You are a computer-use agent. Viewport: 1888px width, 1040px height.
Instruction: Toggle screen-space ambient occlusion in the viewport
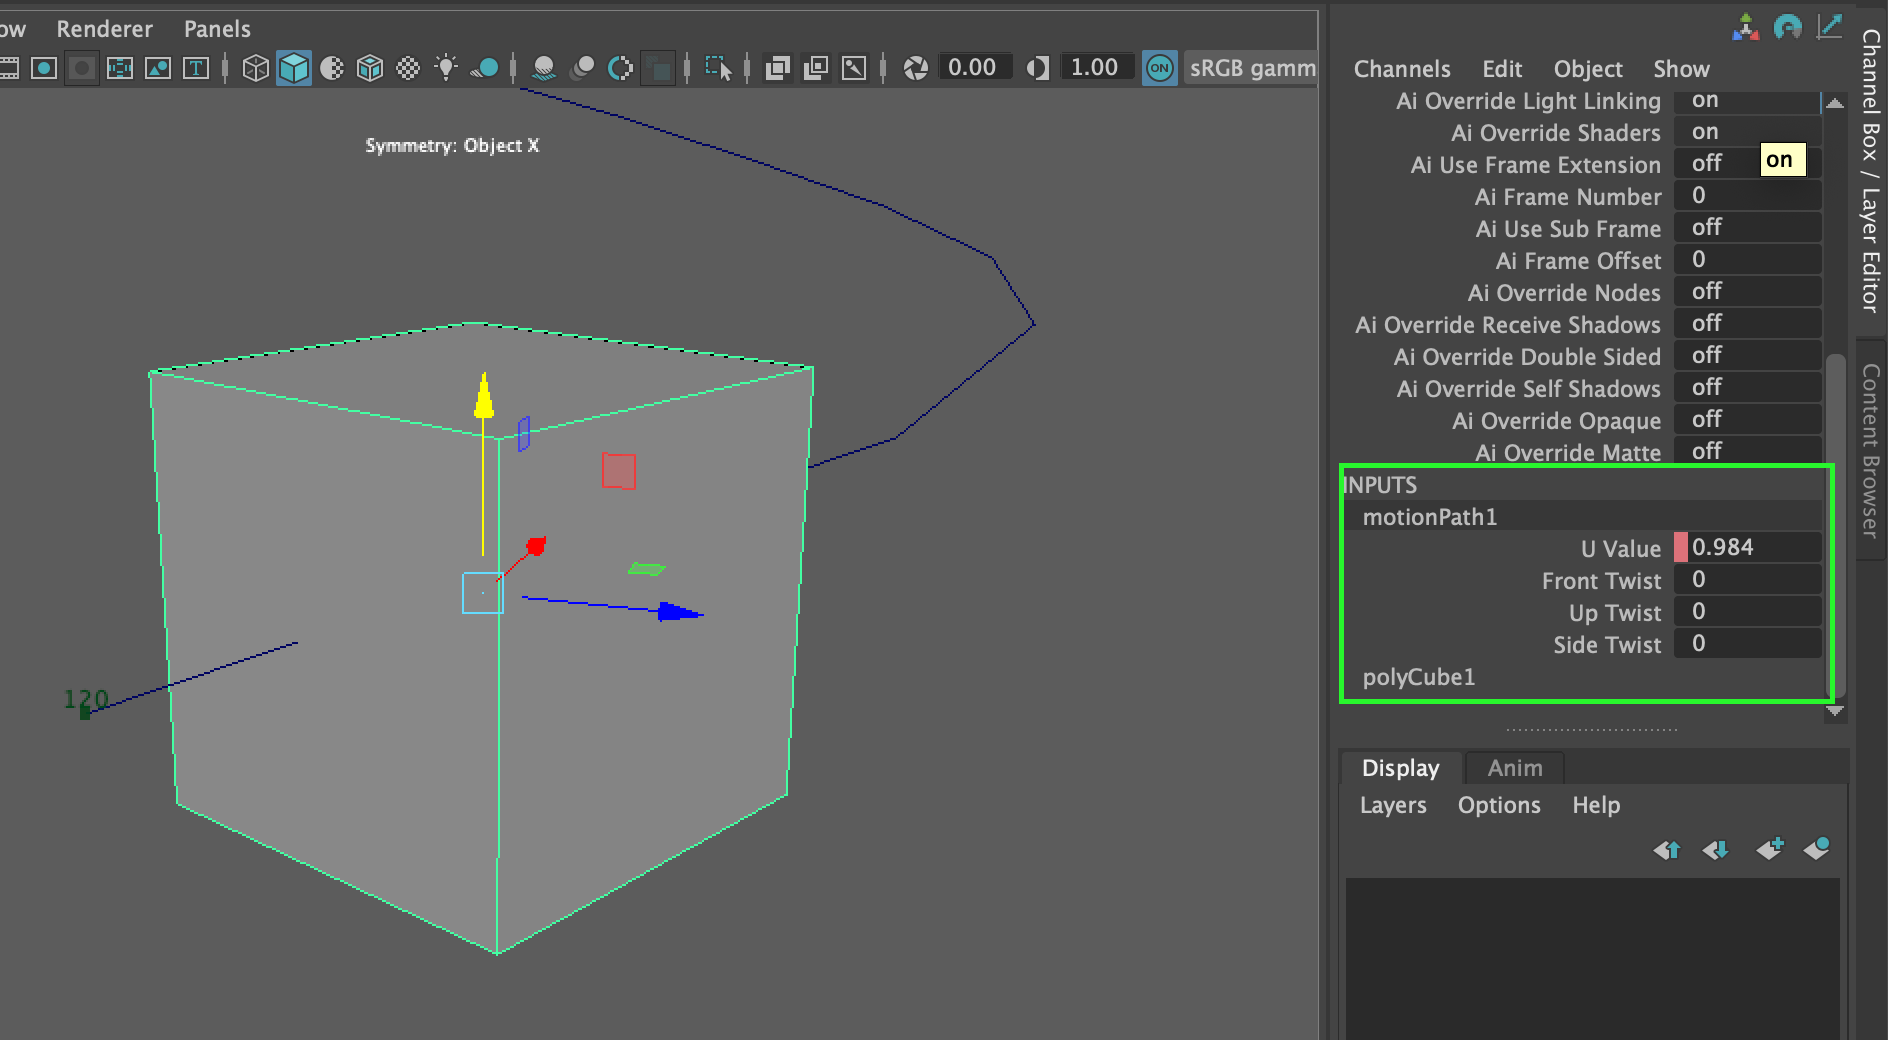coord(621,69)
